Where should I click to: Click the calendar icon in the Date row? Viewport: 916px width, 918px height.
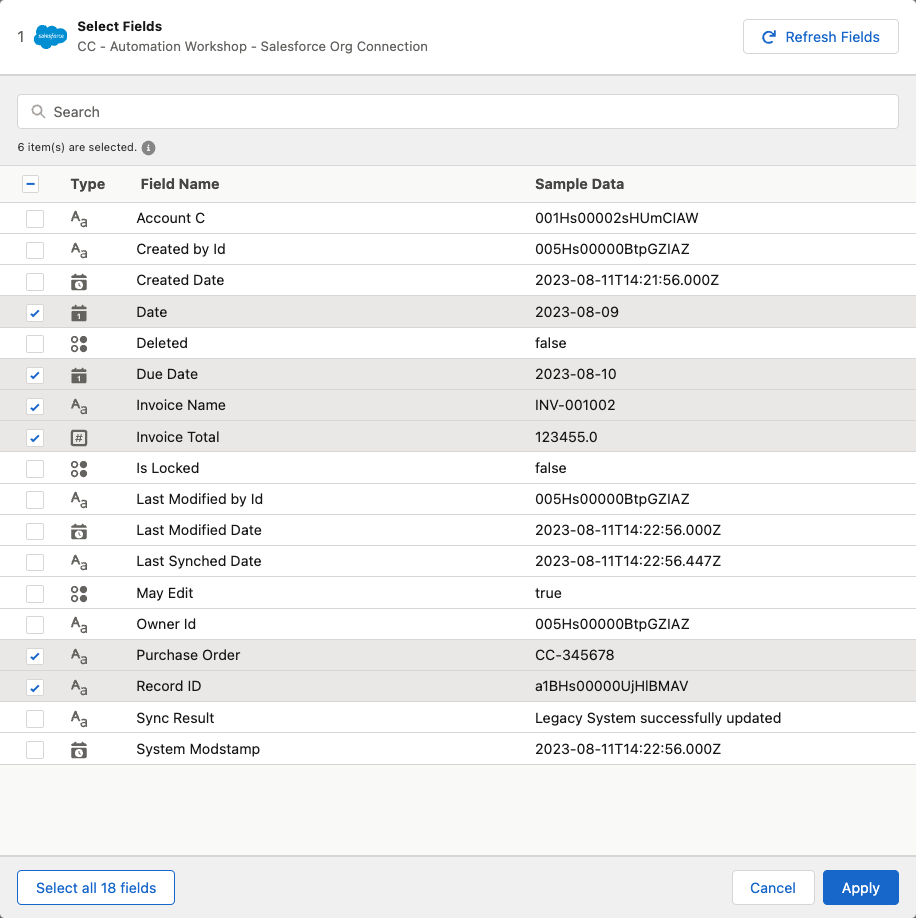click(x=79, y=313)
